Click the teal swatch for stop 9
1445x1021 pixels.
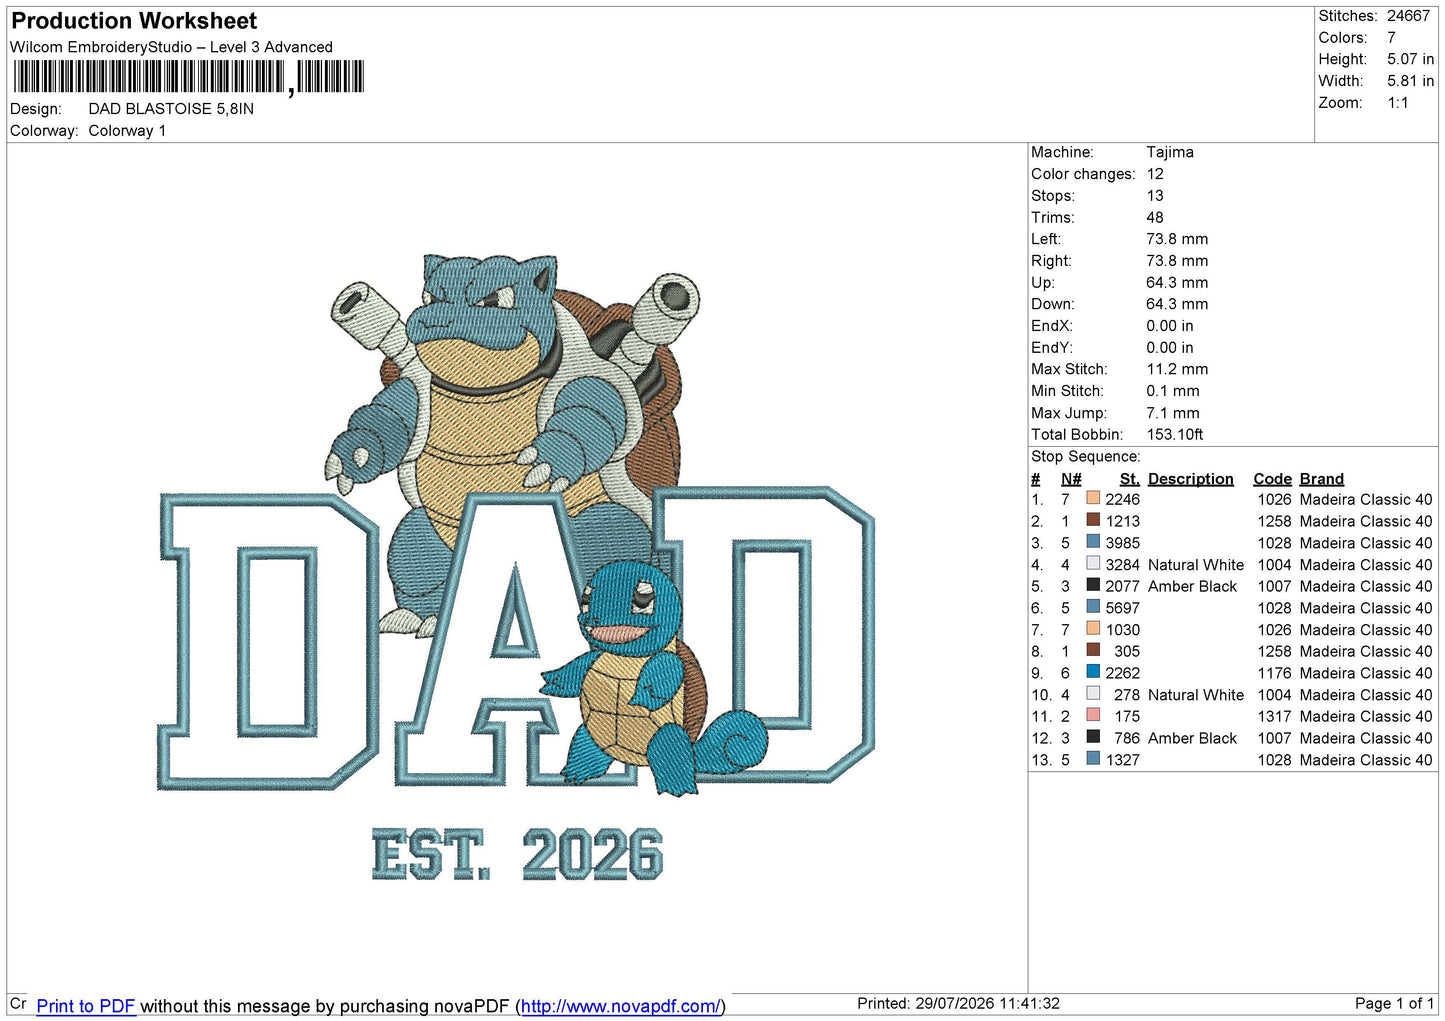[x=1093, y=672]
